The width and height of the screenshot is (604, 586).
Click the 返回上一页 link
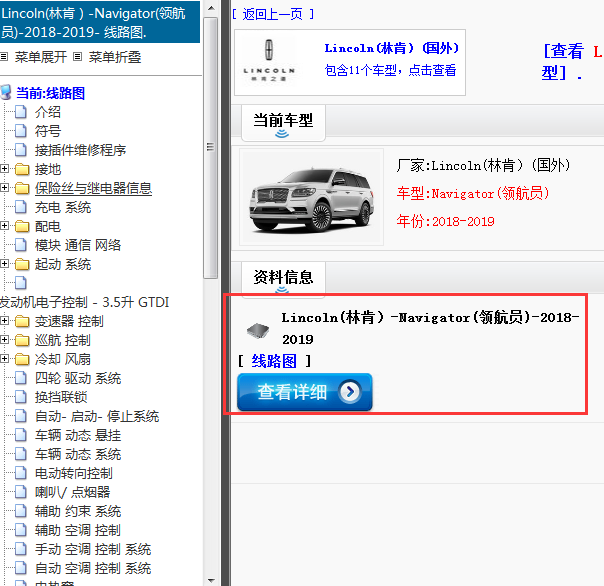(273, 14)
